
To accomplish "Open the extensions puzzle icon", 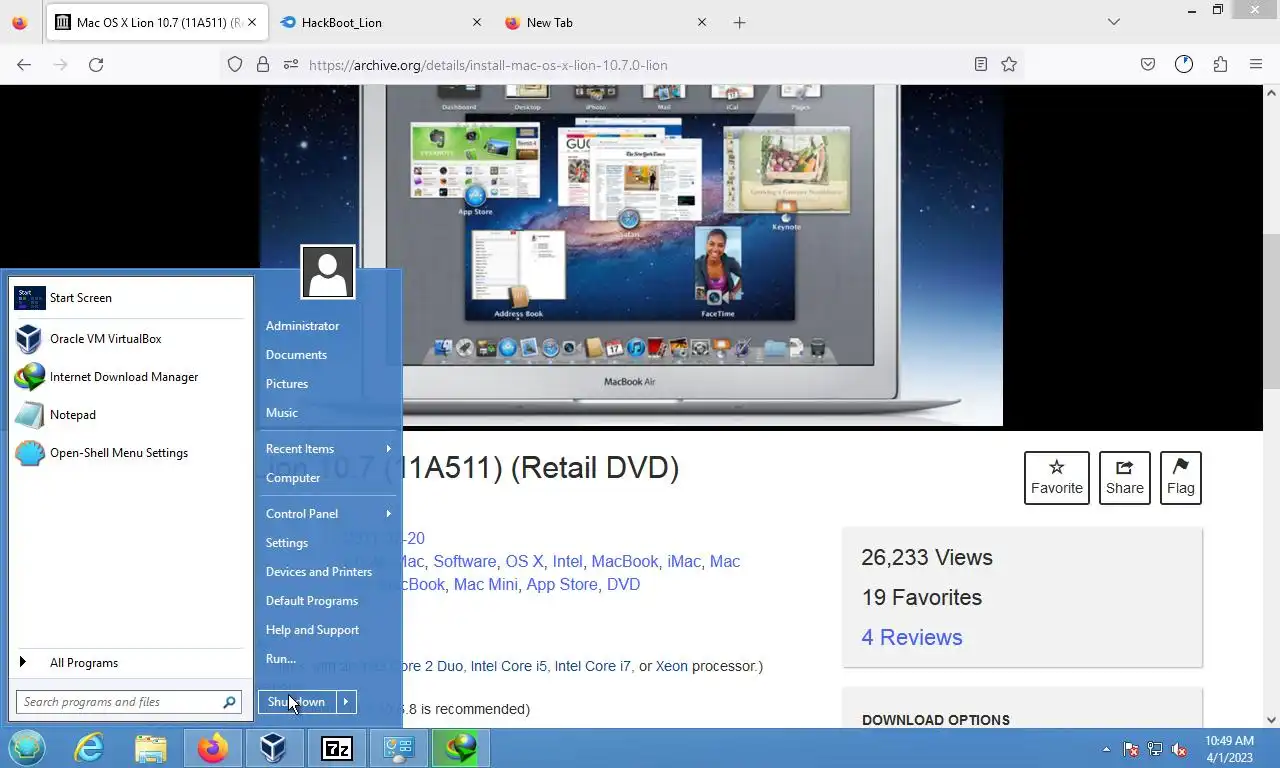I will pos(1220,65).
